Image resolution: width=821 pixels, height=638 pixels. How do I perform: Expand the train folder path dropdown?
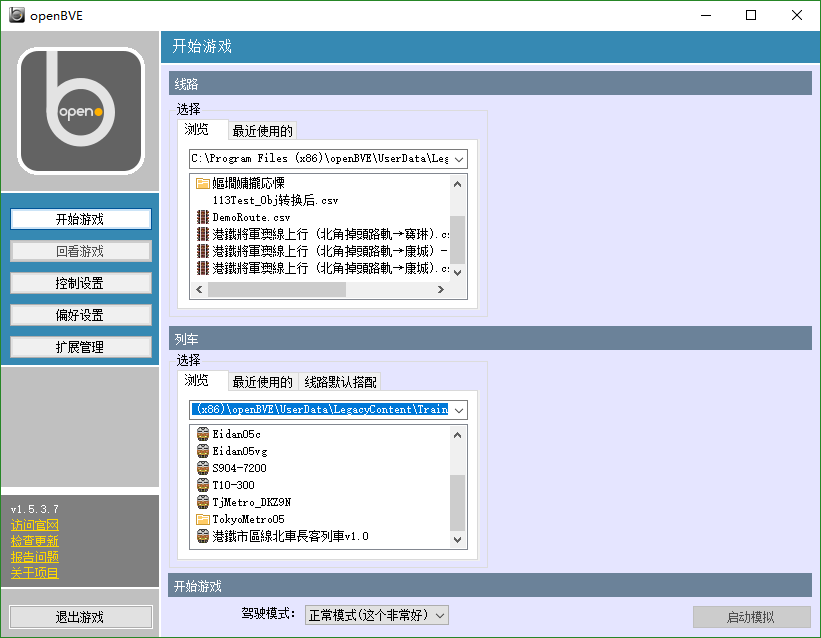[459, 410]
